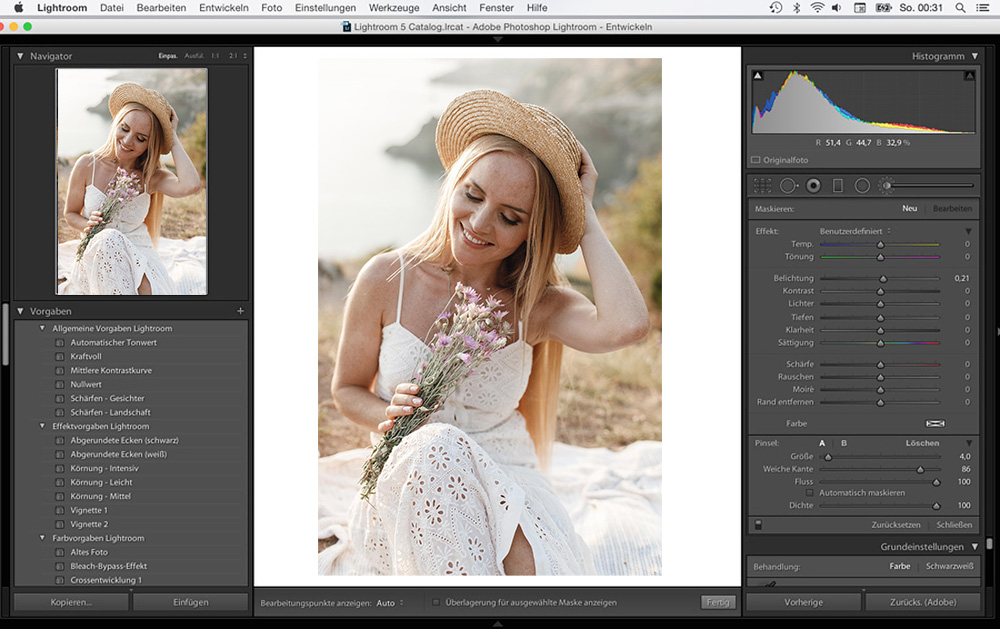
Task: Open the Notification Center list icon
Action: [x=983, y=8]
